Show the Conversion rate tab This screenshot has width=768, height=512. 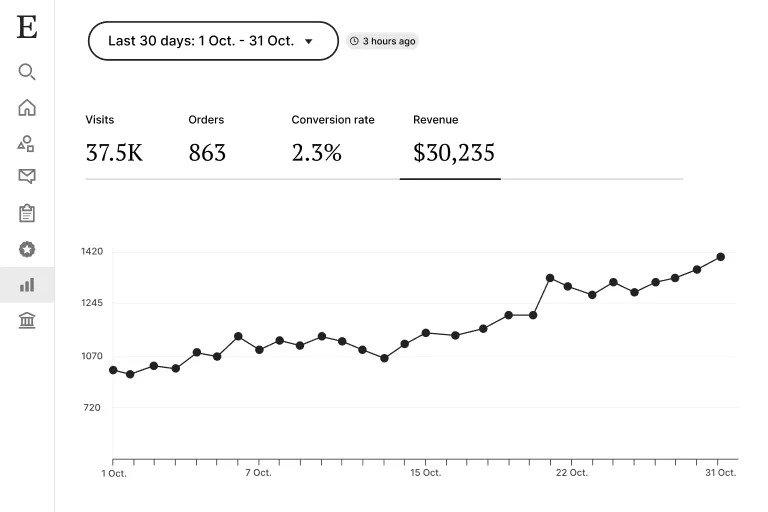point(333,140)
